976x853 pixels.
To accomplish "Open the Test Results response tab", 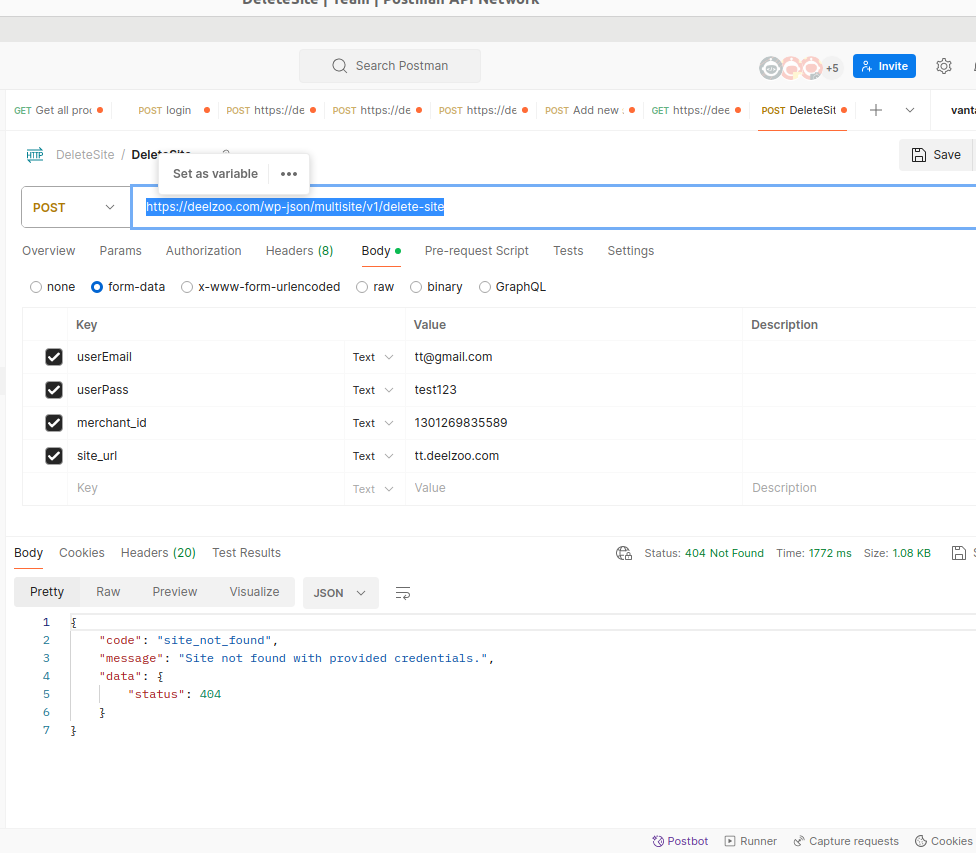I will click(x=246, y=553).
